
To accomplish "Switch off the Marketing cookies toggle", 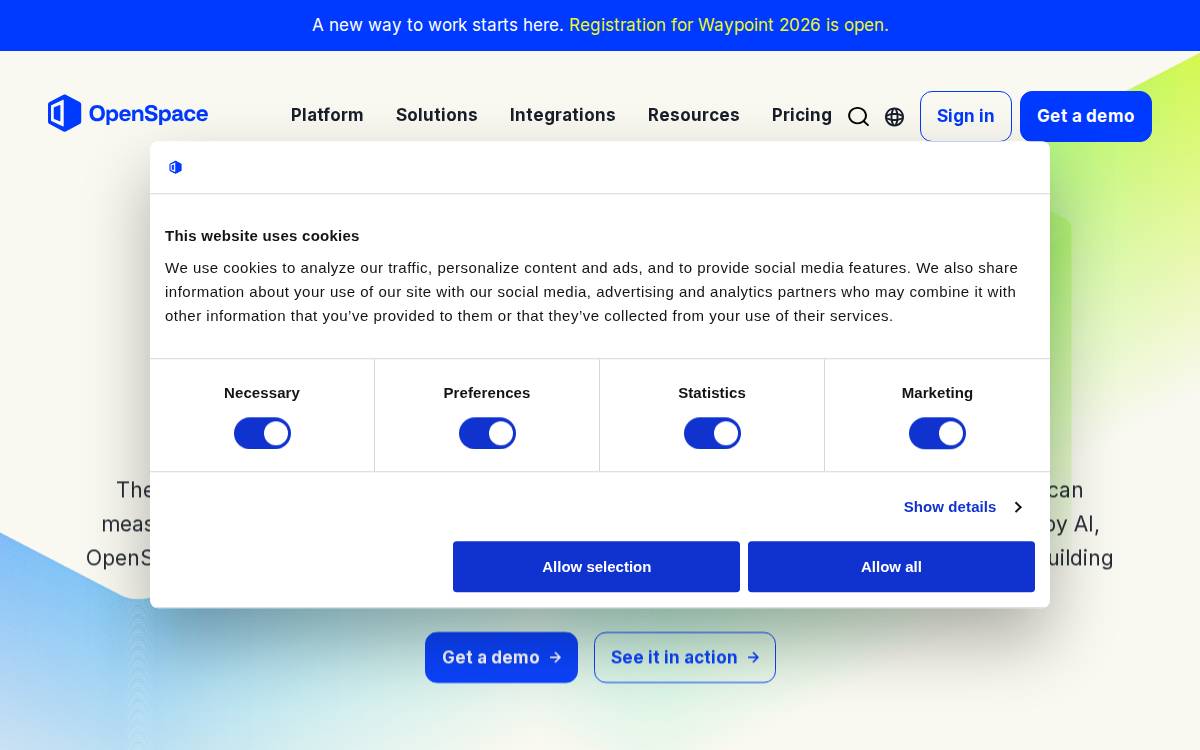I will point(937,433).
